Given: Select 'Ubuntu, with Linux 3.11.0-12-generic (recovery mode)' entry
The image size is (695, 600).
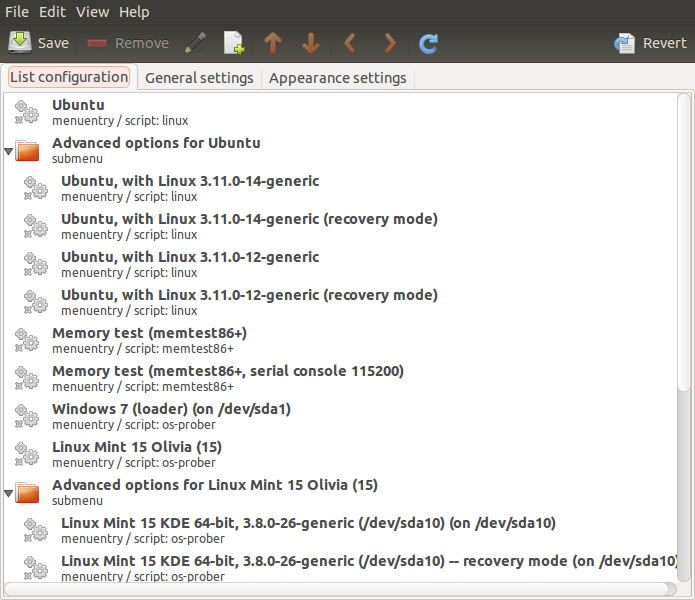Looking at the screenshot, I should (x=340, y=302).
